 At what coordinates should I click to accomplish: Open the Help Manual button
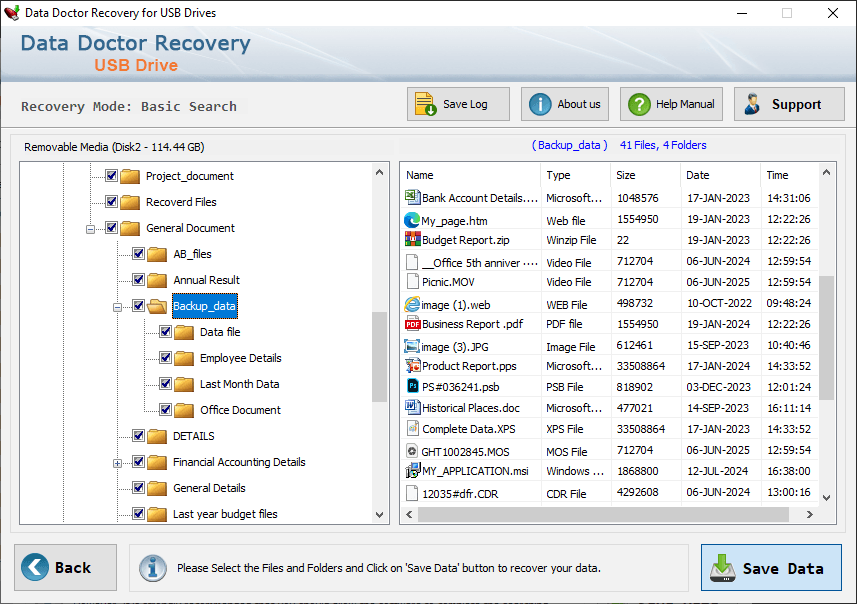(x=671, y=104)
